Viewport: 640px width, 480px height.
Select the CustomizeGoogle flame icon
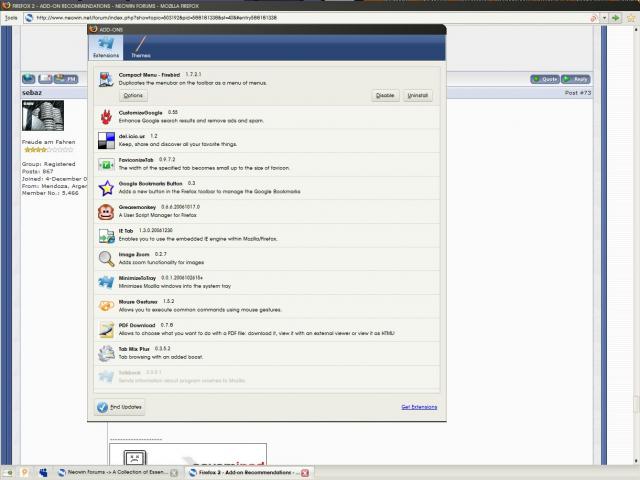point(106,117)
